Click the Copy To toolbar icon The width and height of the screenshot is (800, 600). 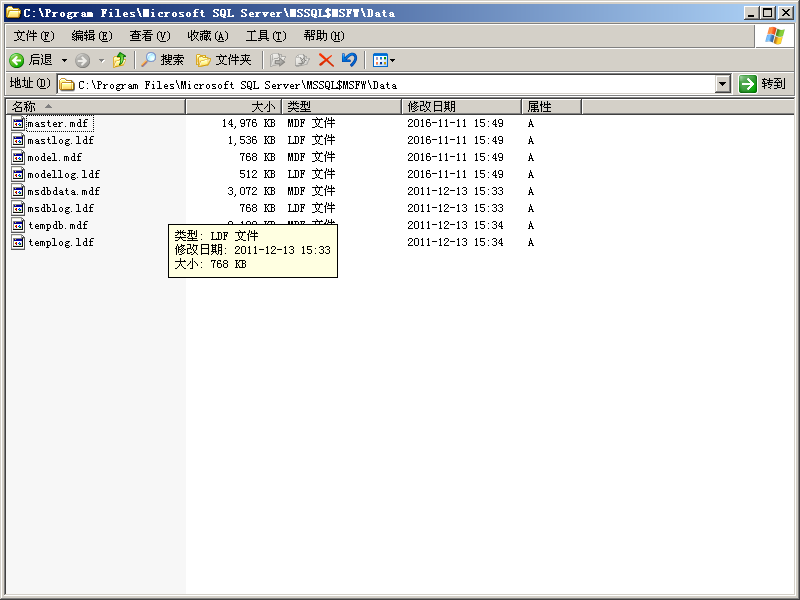[302, 60]
